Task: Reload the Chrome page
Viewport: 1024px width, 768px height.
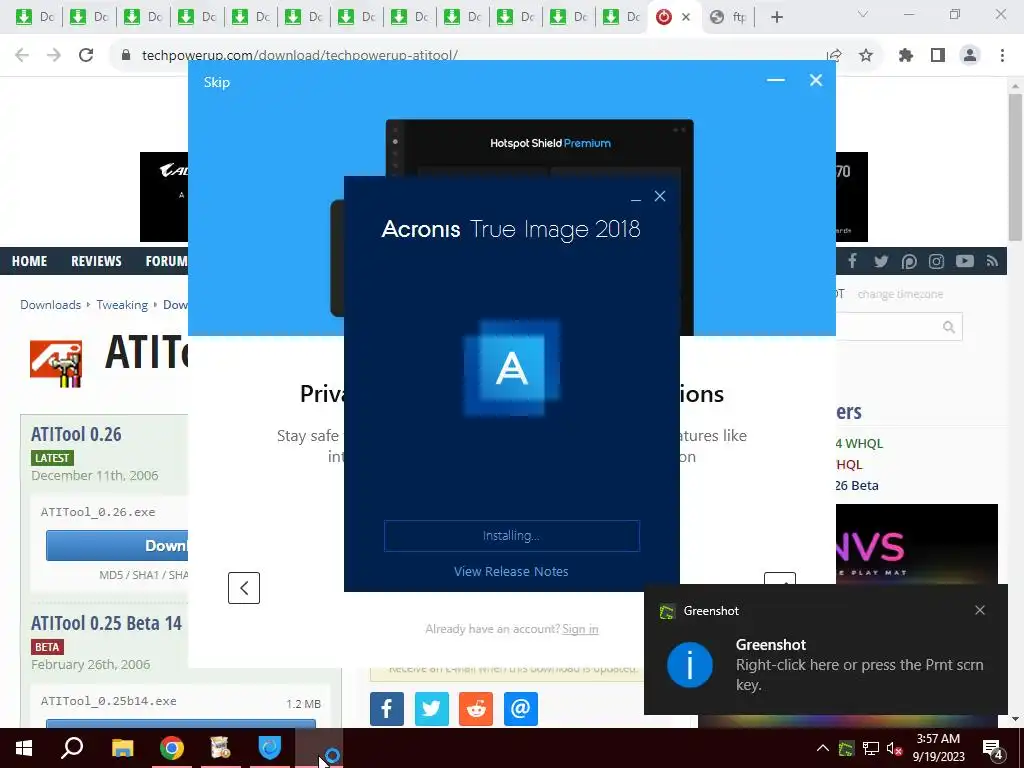Action: pyautogui.click(x=86, y=55)
